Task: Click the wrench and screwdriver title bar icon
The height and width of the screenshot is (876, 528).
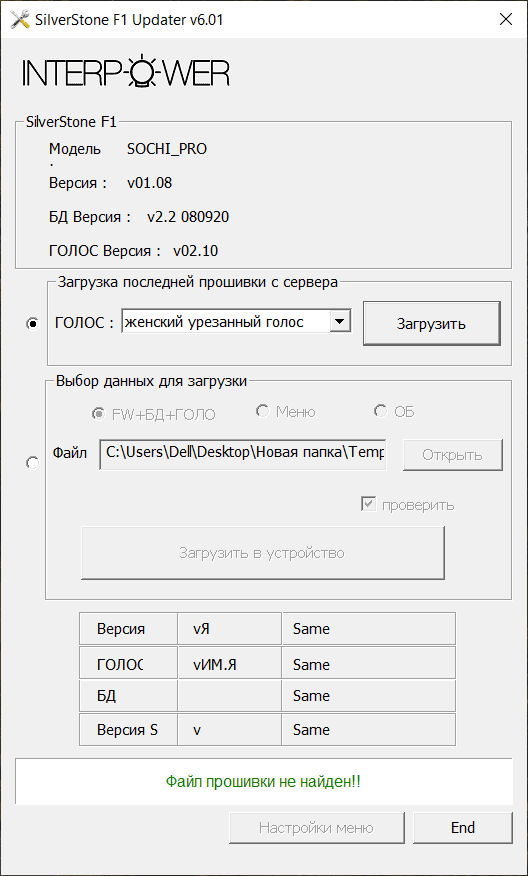Action: point(20,20)
